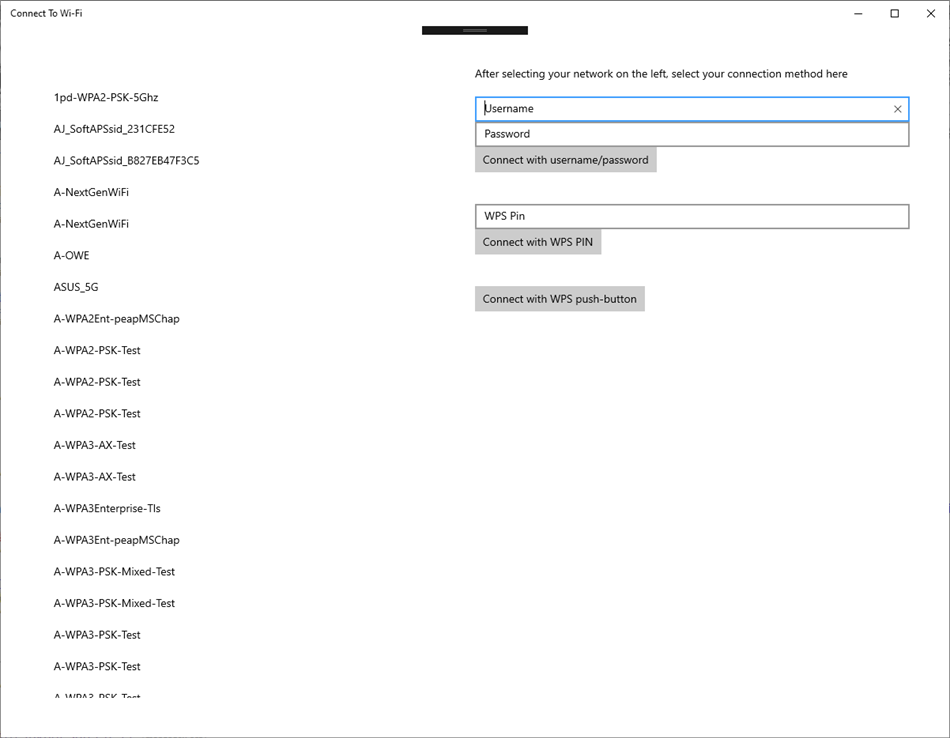Click the Connect with WPS PIN button

(538, 241)
